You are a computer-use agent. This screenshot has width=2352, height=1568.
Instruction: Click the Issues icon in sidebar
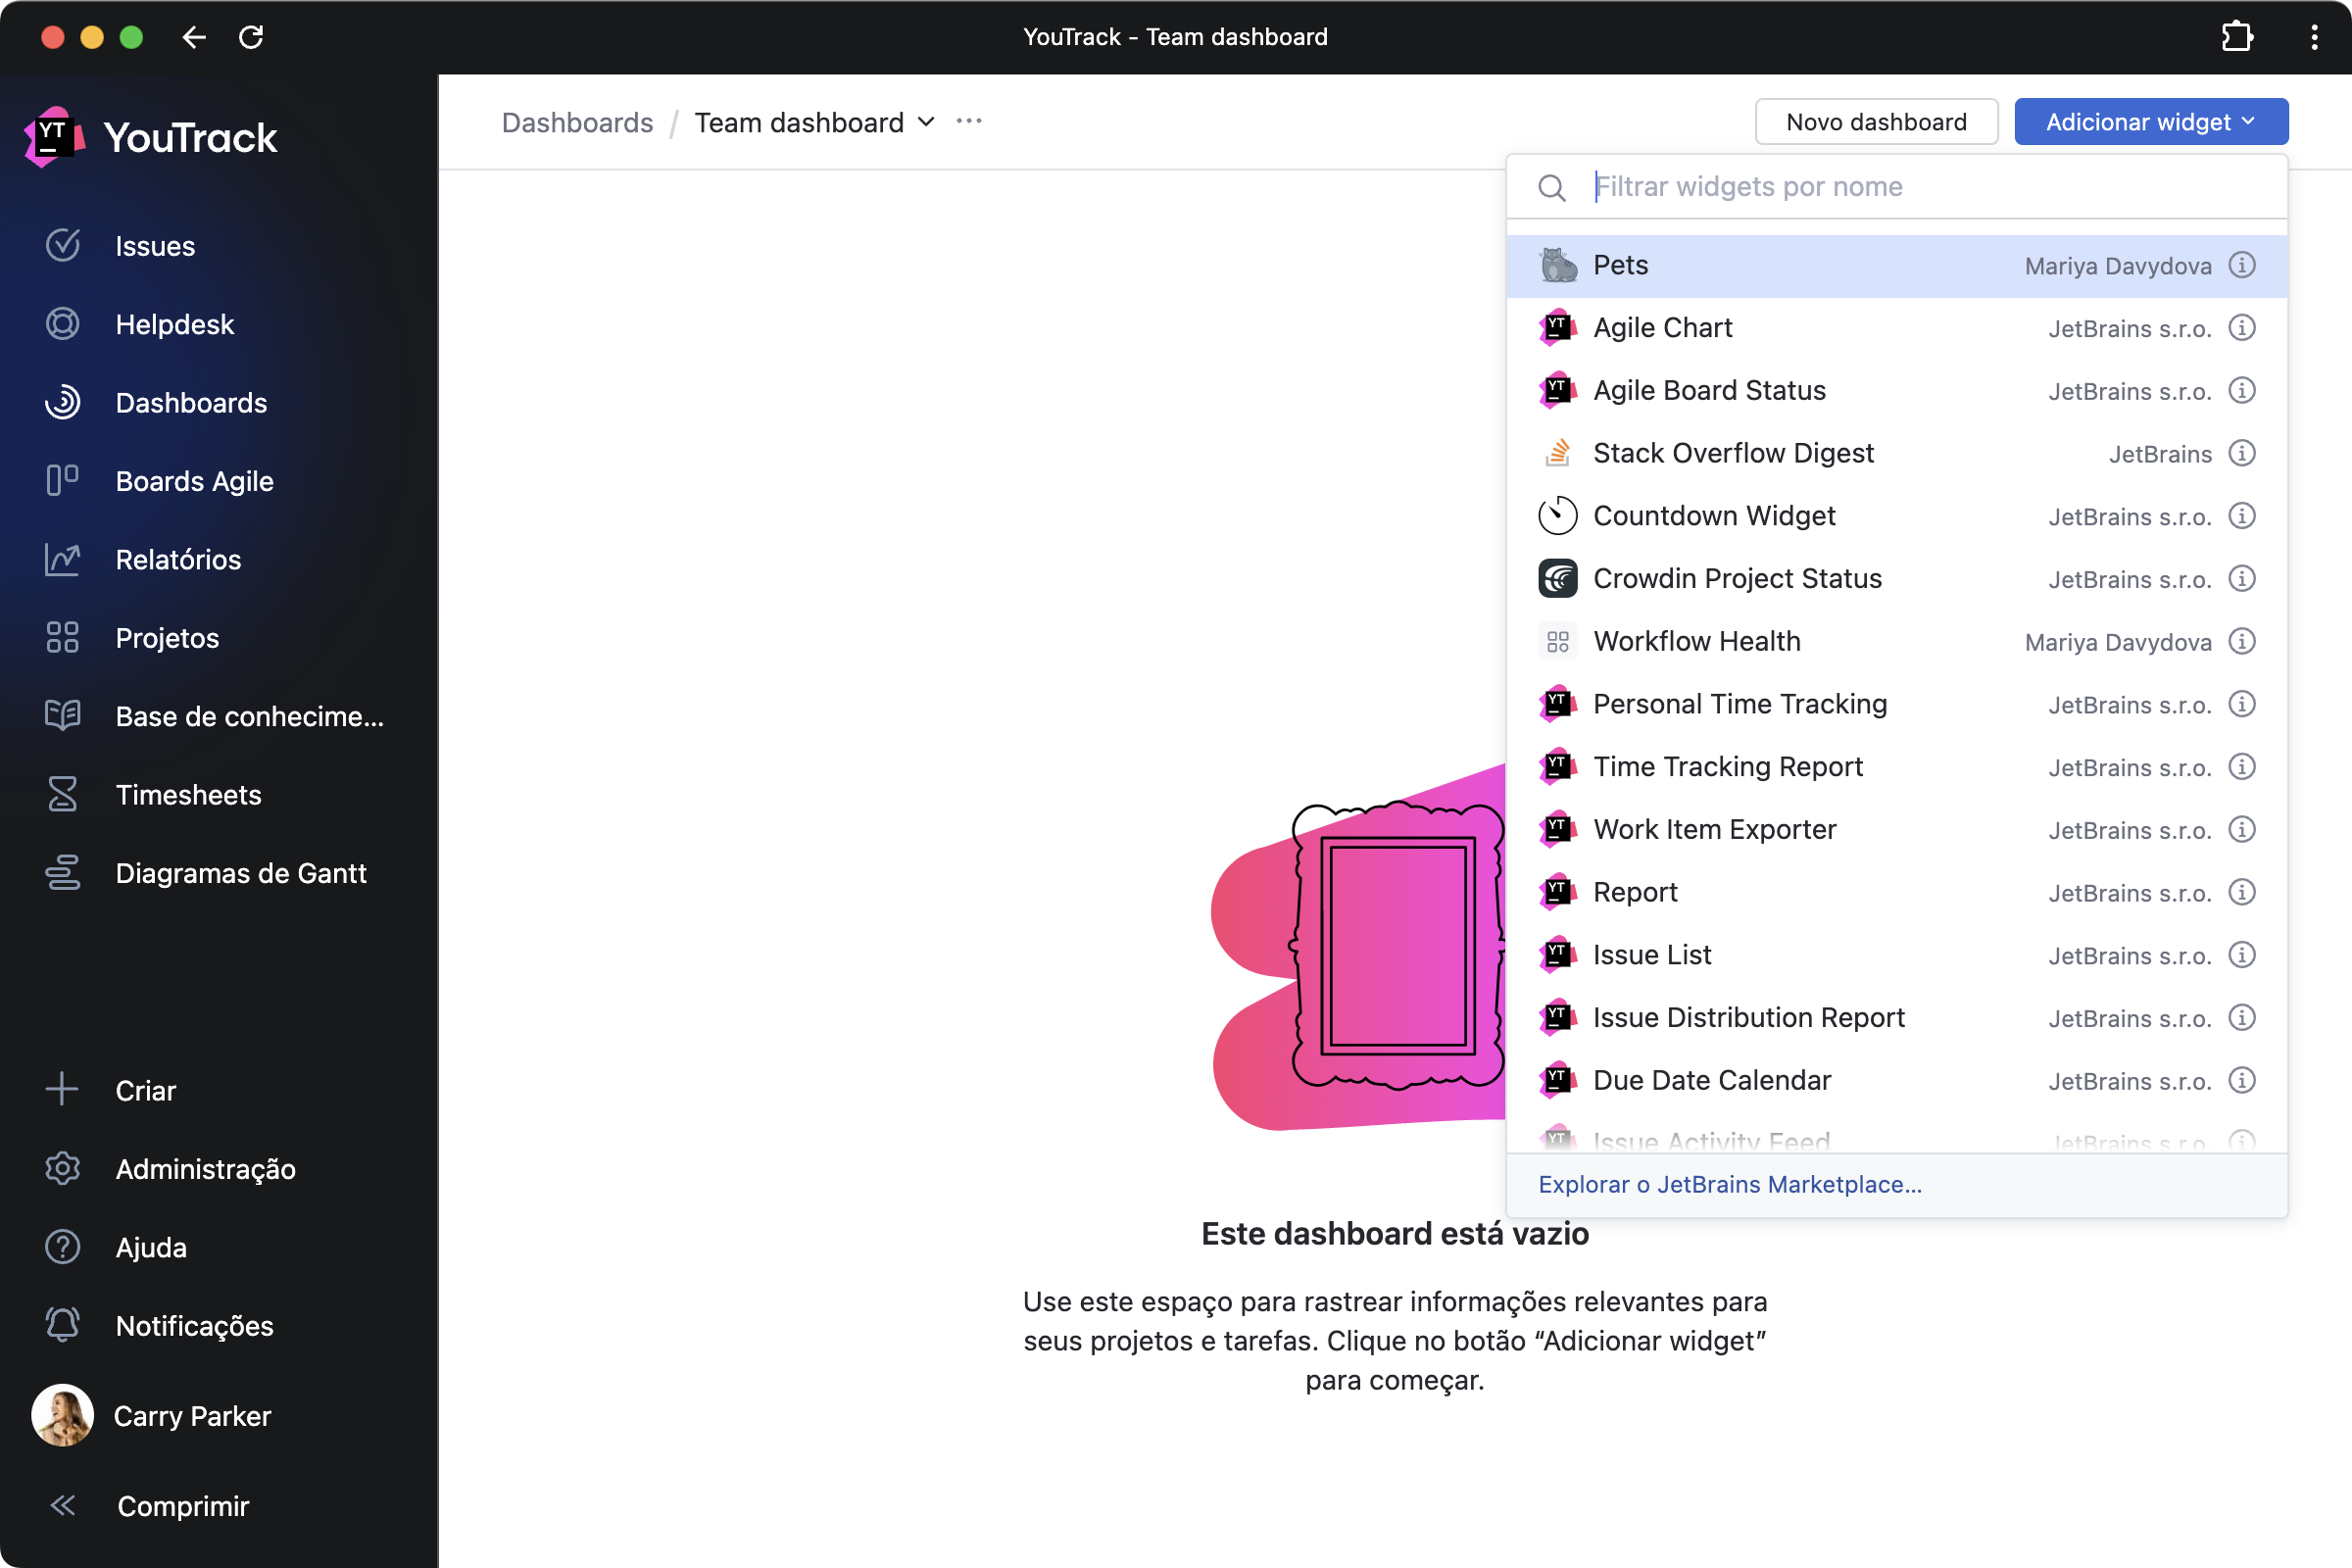(x=63, y=245)
